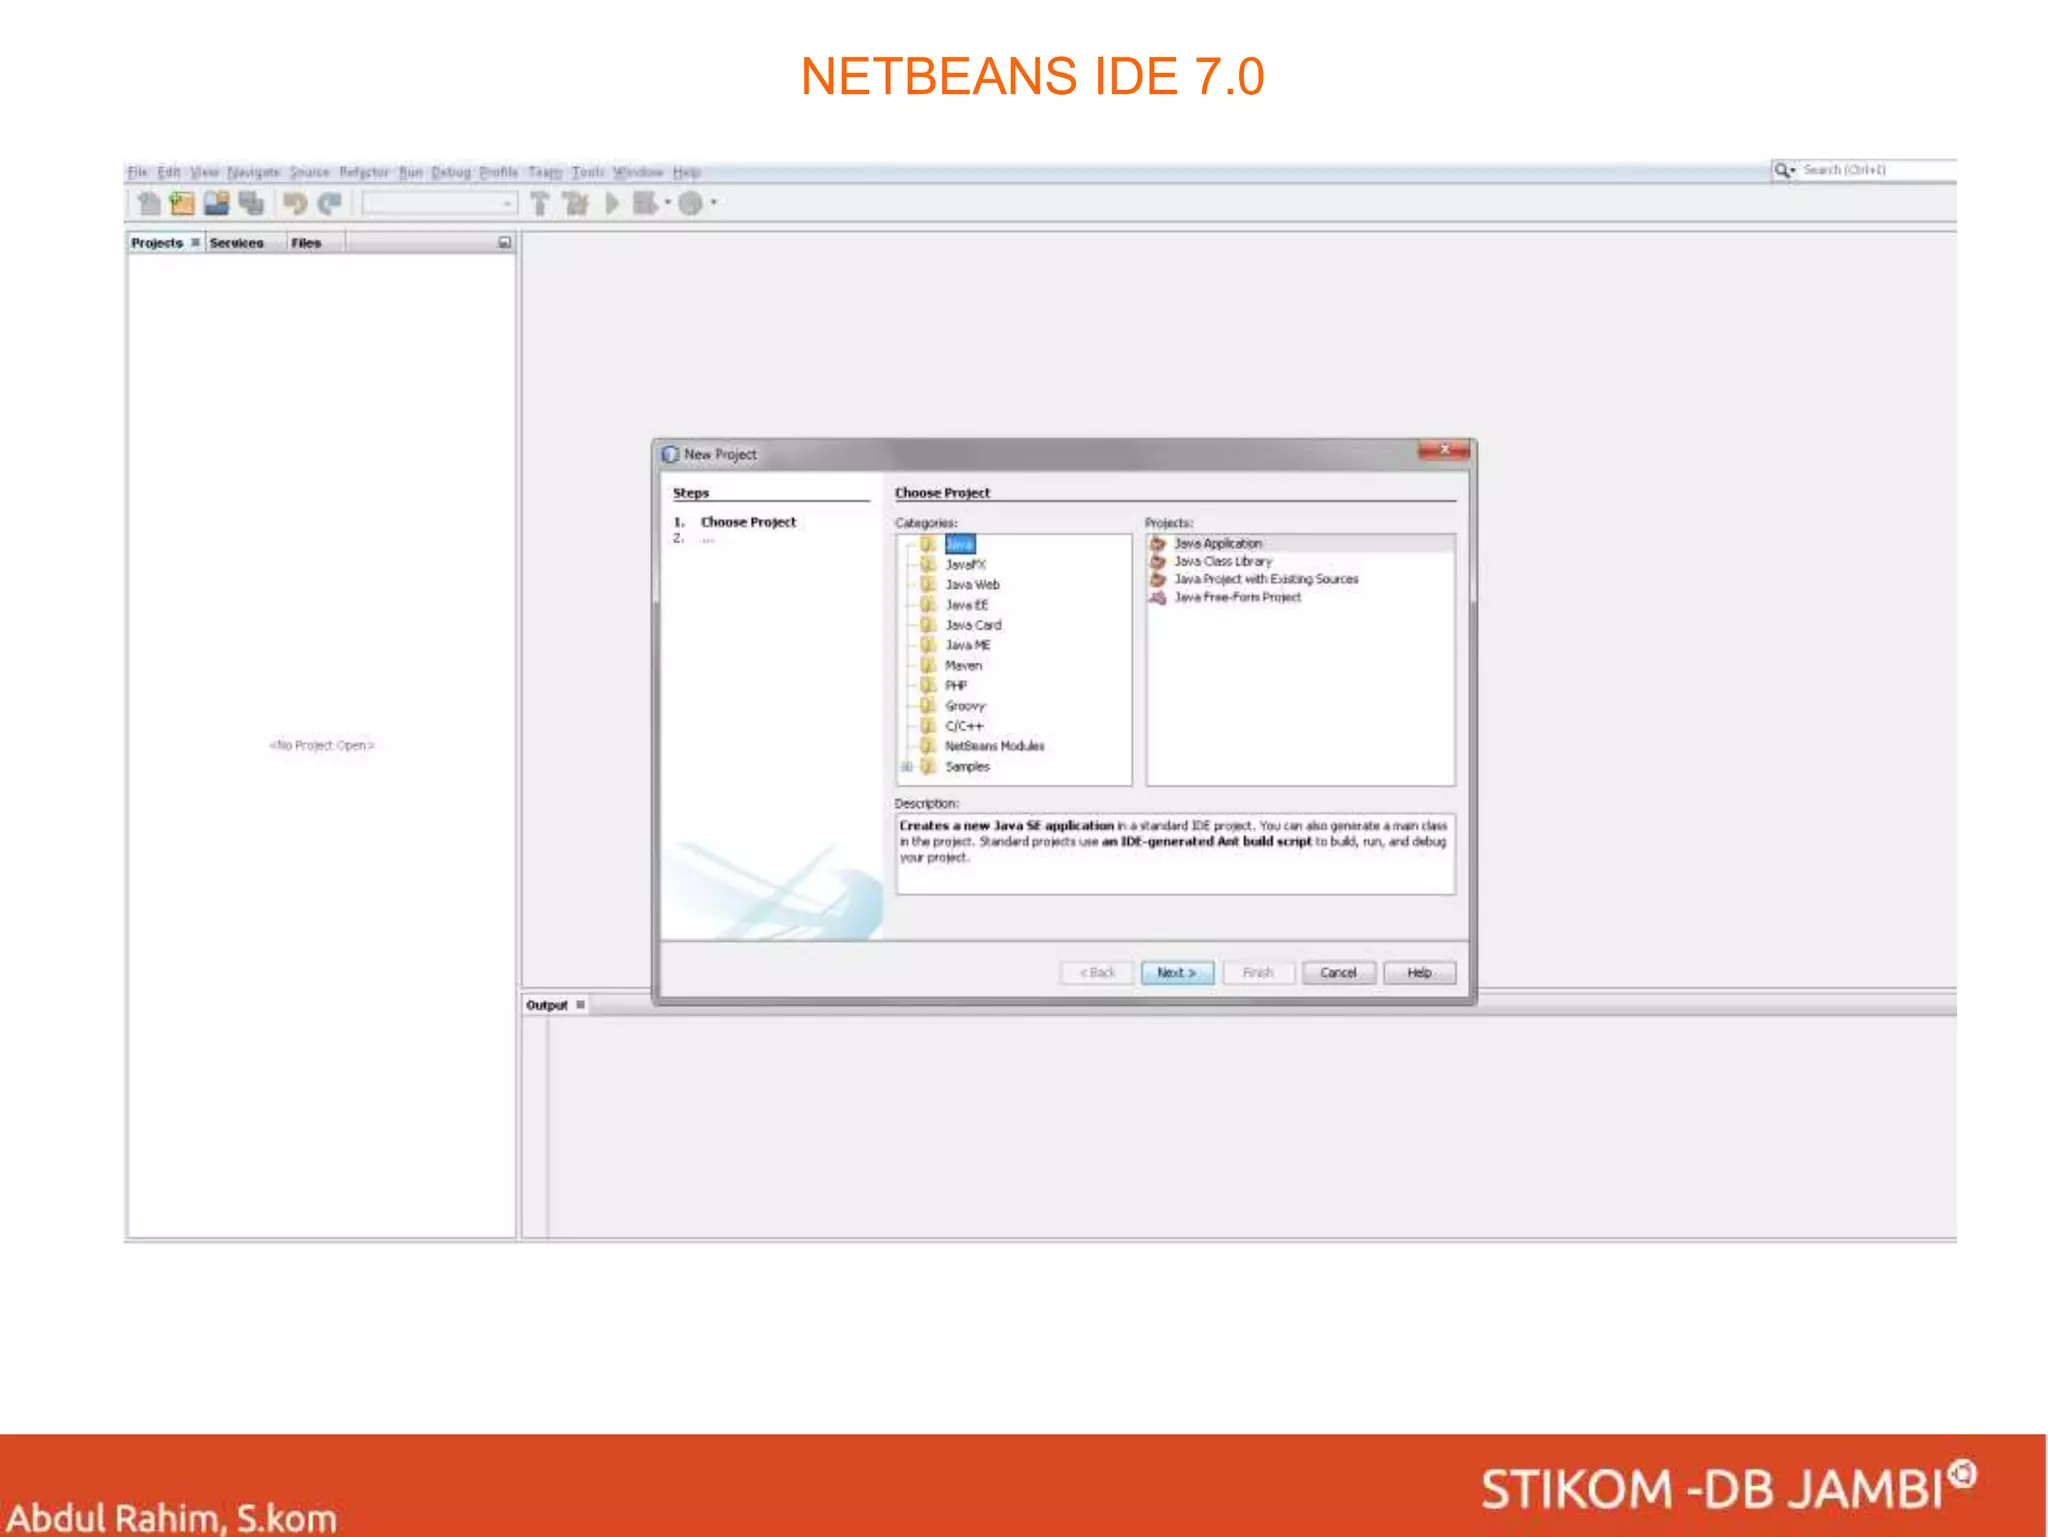Switch to the Services tab
This screenshot has width=2048, height=1537.
236,243
